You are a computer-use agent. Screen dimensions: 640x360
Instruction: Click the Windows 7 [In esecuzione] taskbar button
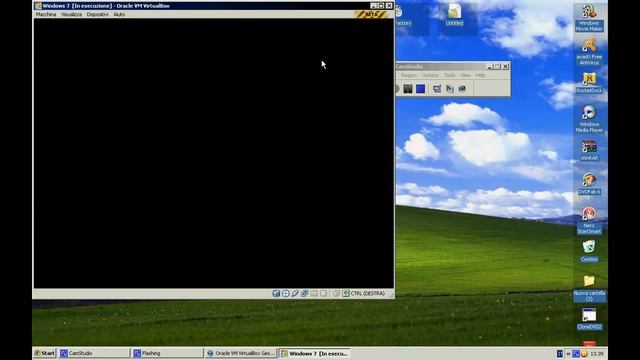pyautogui.click(x=314, y=353)
